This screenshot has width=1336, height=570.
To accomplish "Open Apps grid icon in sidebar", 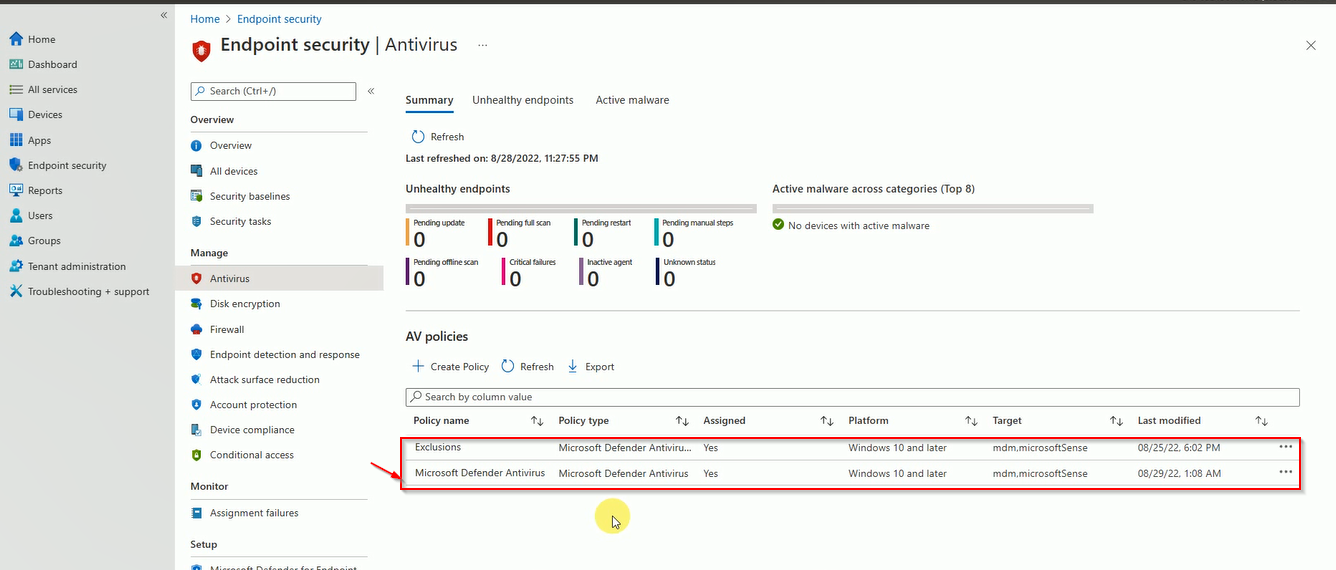I will point(16,140).
